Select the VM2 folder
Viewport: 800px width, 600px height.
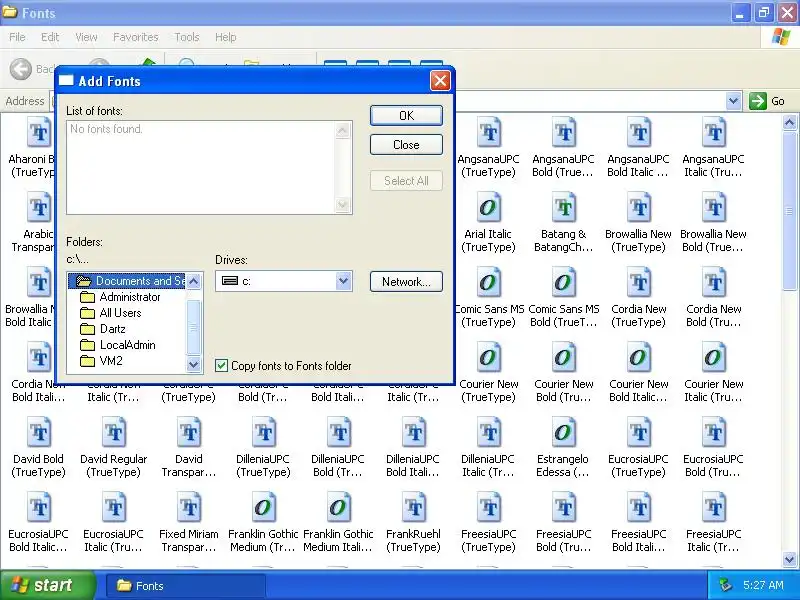[102, 361]
